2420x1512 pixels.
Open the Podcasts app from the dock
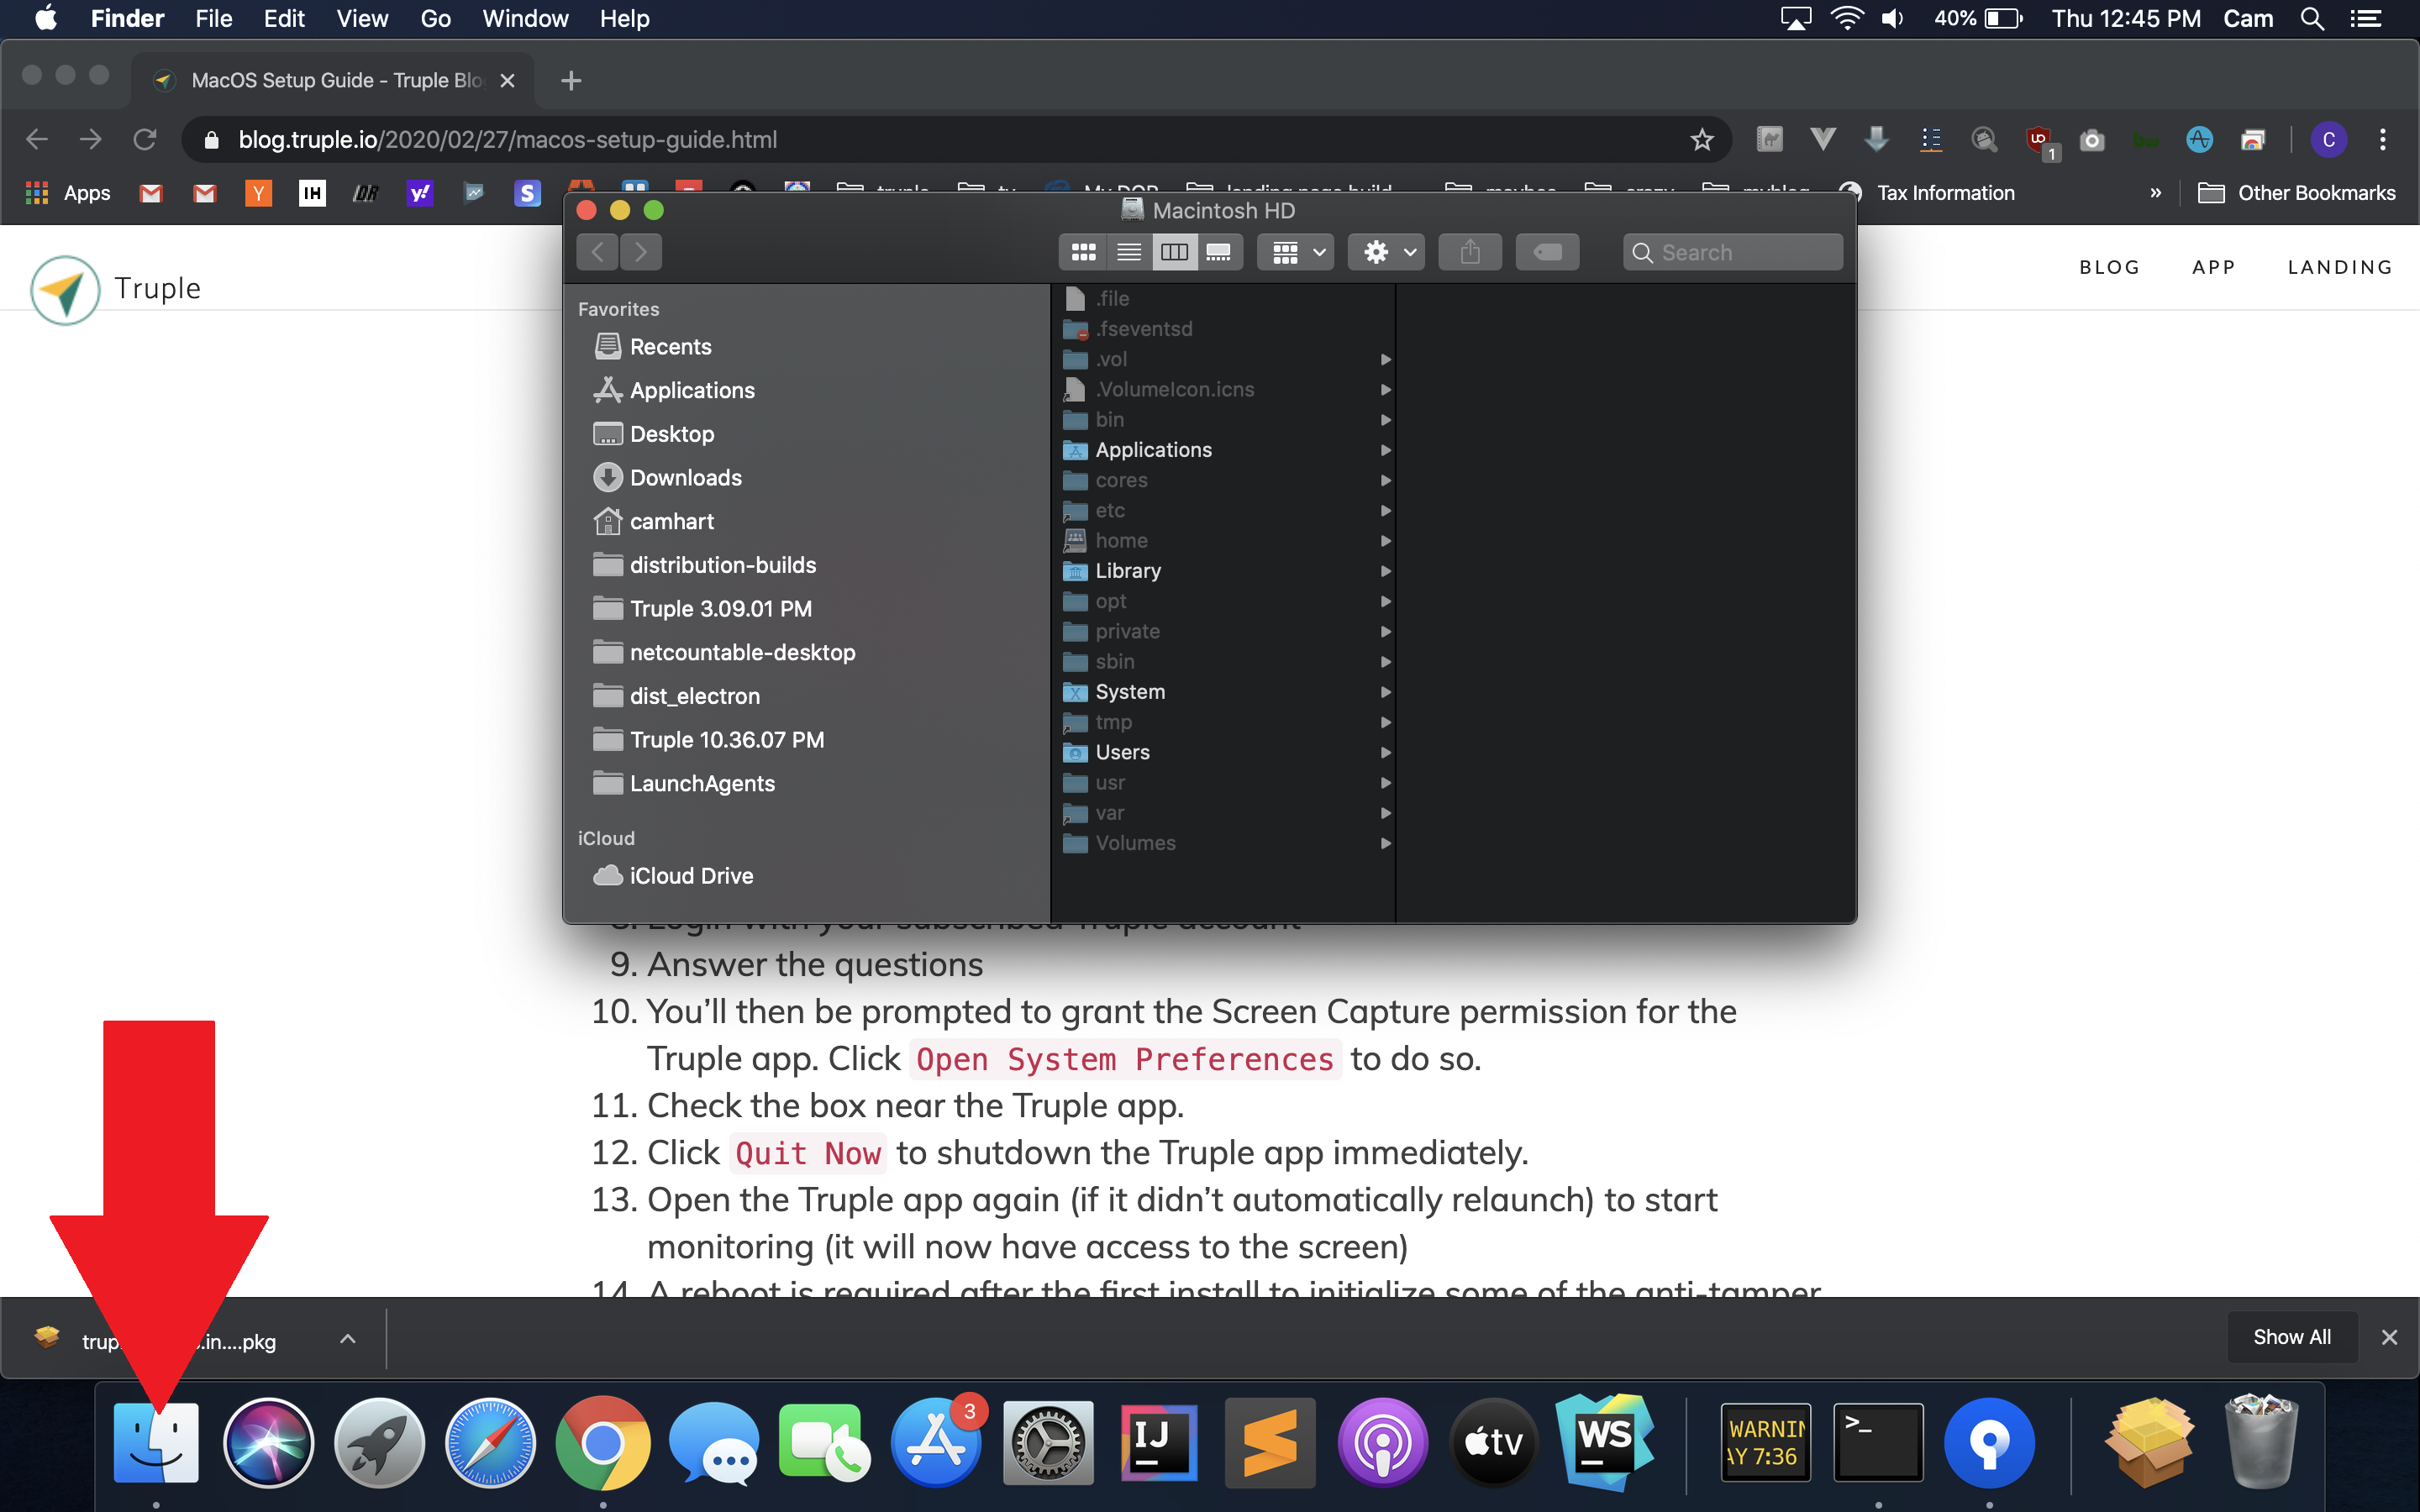[1381, 1442]
